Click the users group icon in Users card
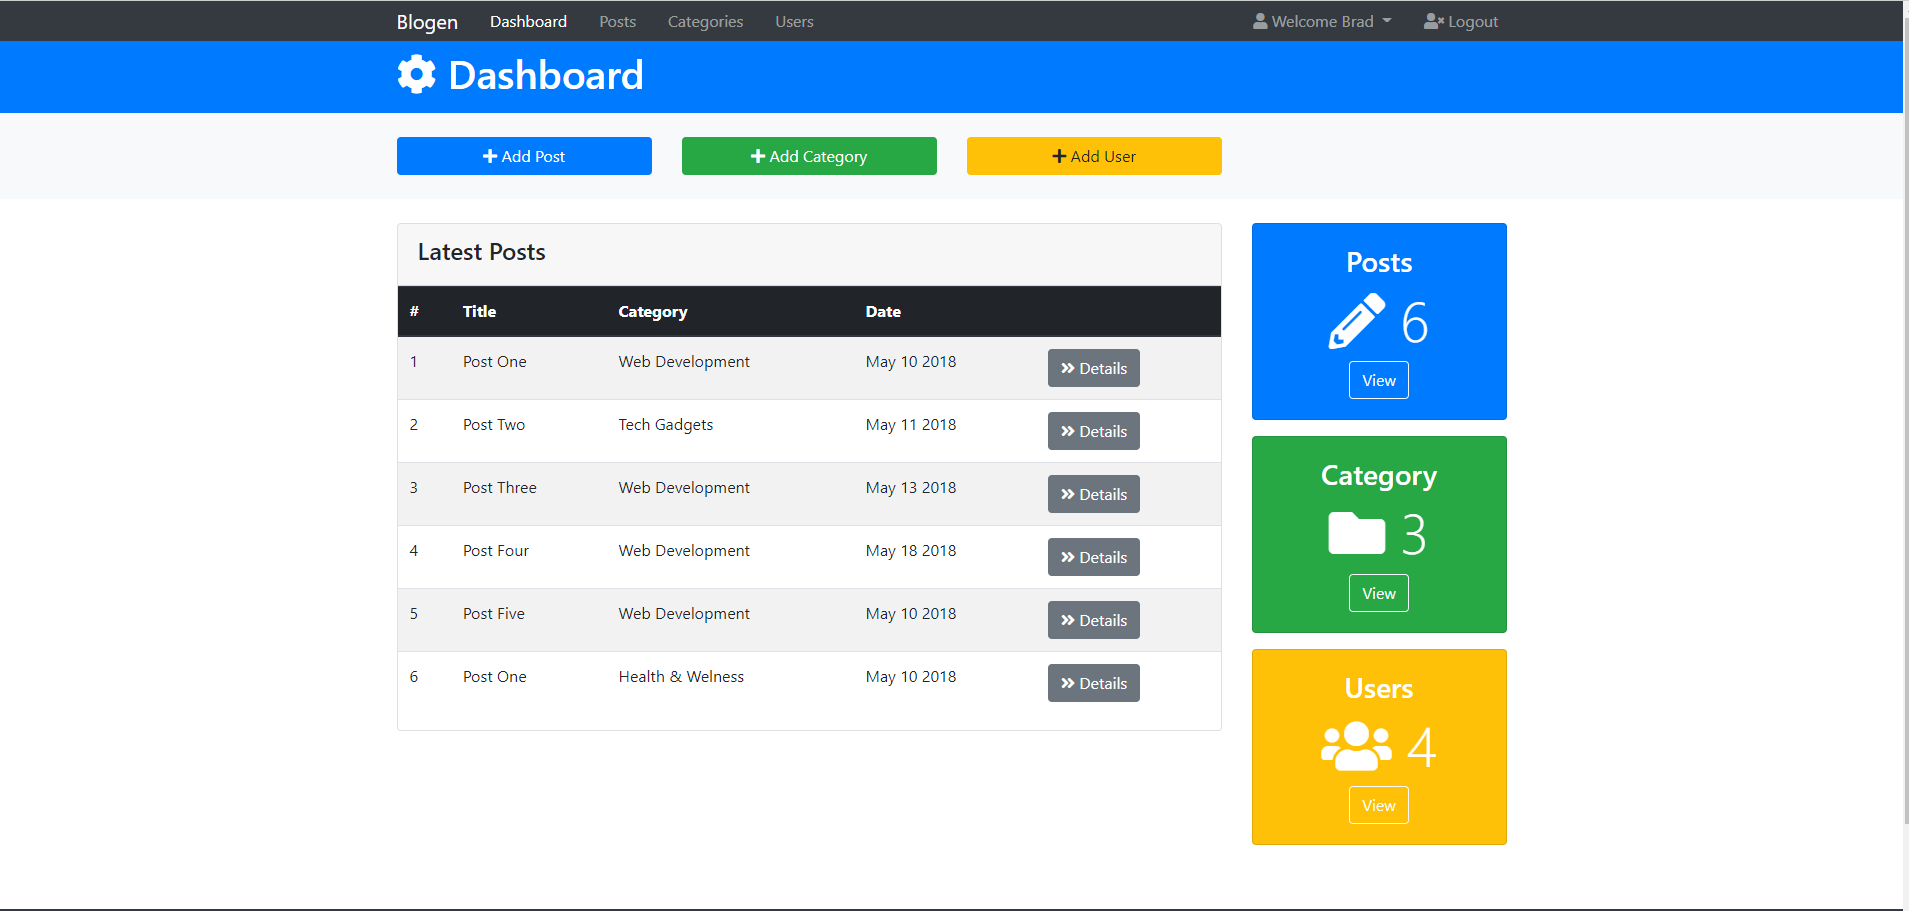The height and width of the screenshot is (911, 1909). pyautogui.click(x=1356, y=747)
